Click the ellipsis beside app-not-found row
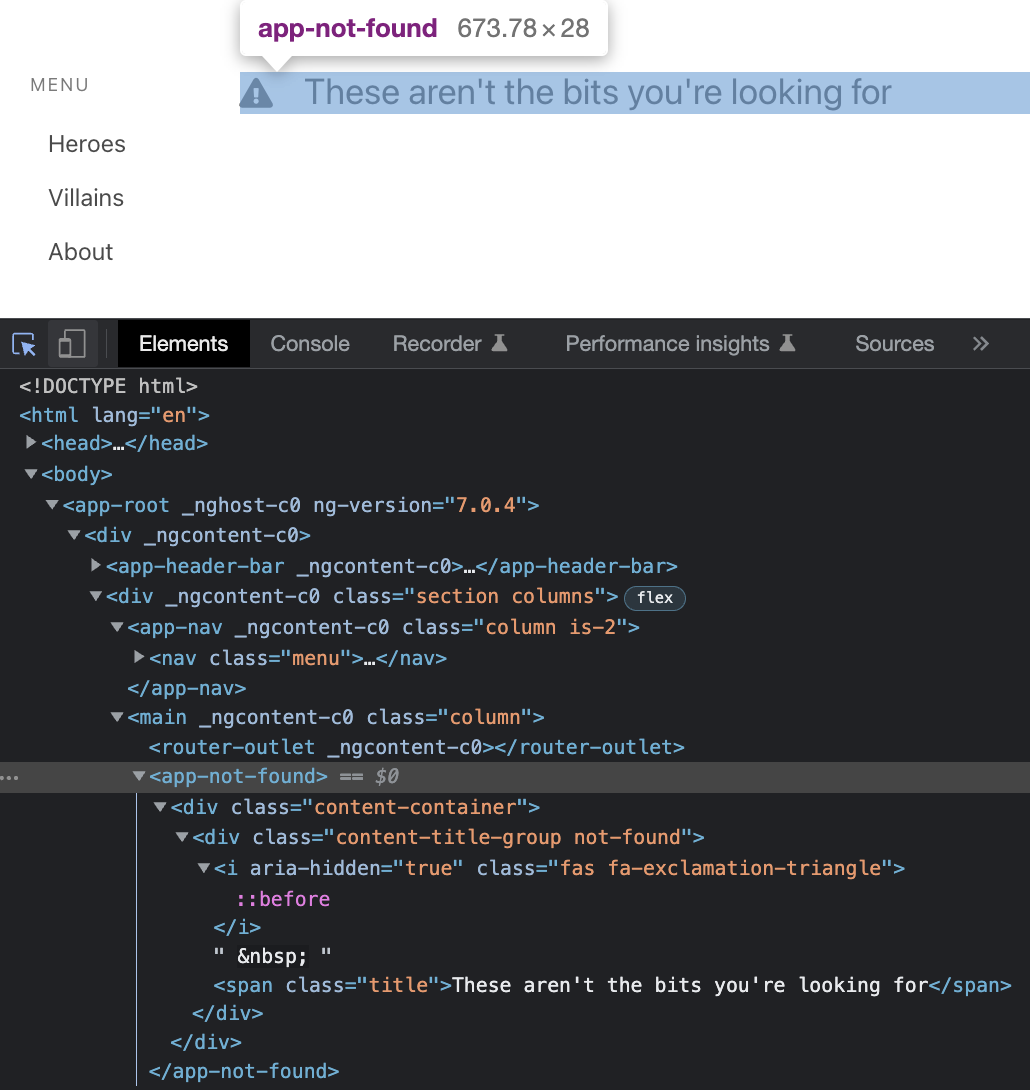The width and height of the screenshot is (1030, 1090). 10,777
